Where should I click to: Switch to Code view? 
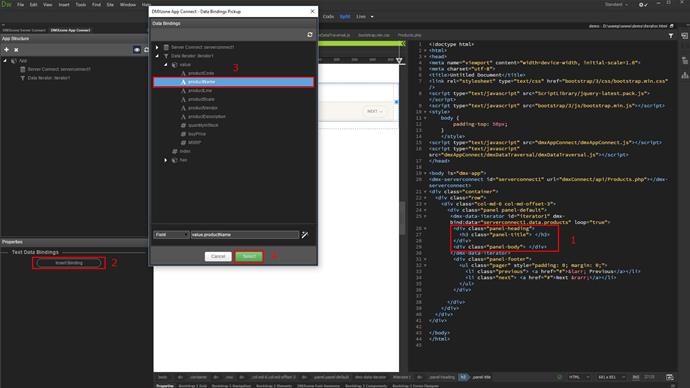click(x=328, y=17)
